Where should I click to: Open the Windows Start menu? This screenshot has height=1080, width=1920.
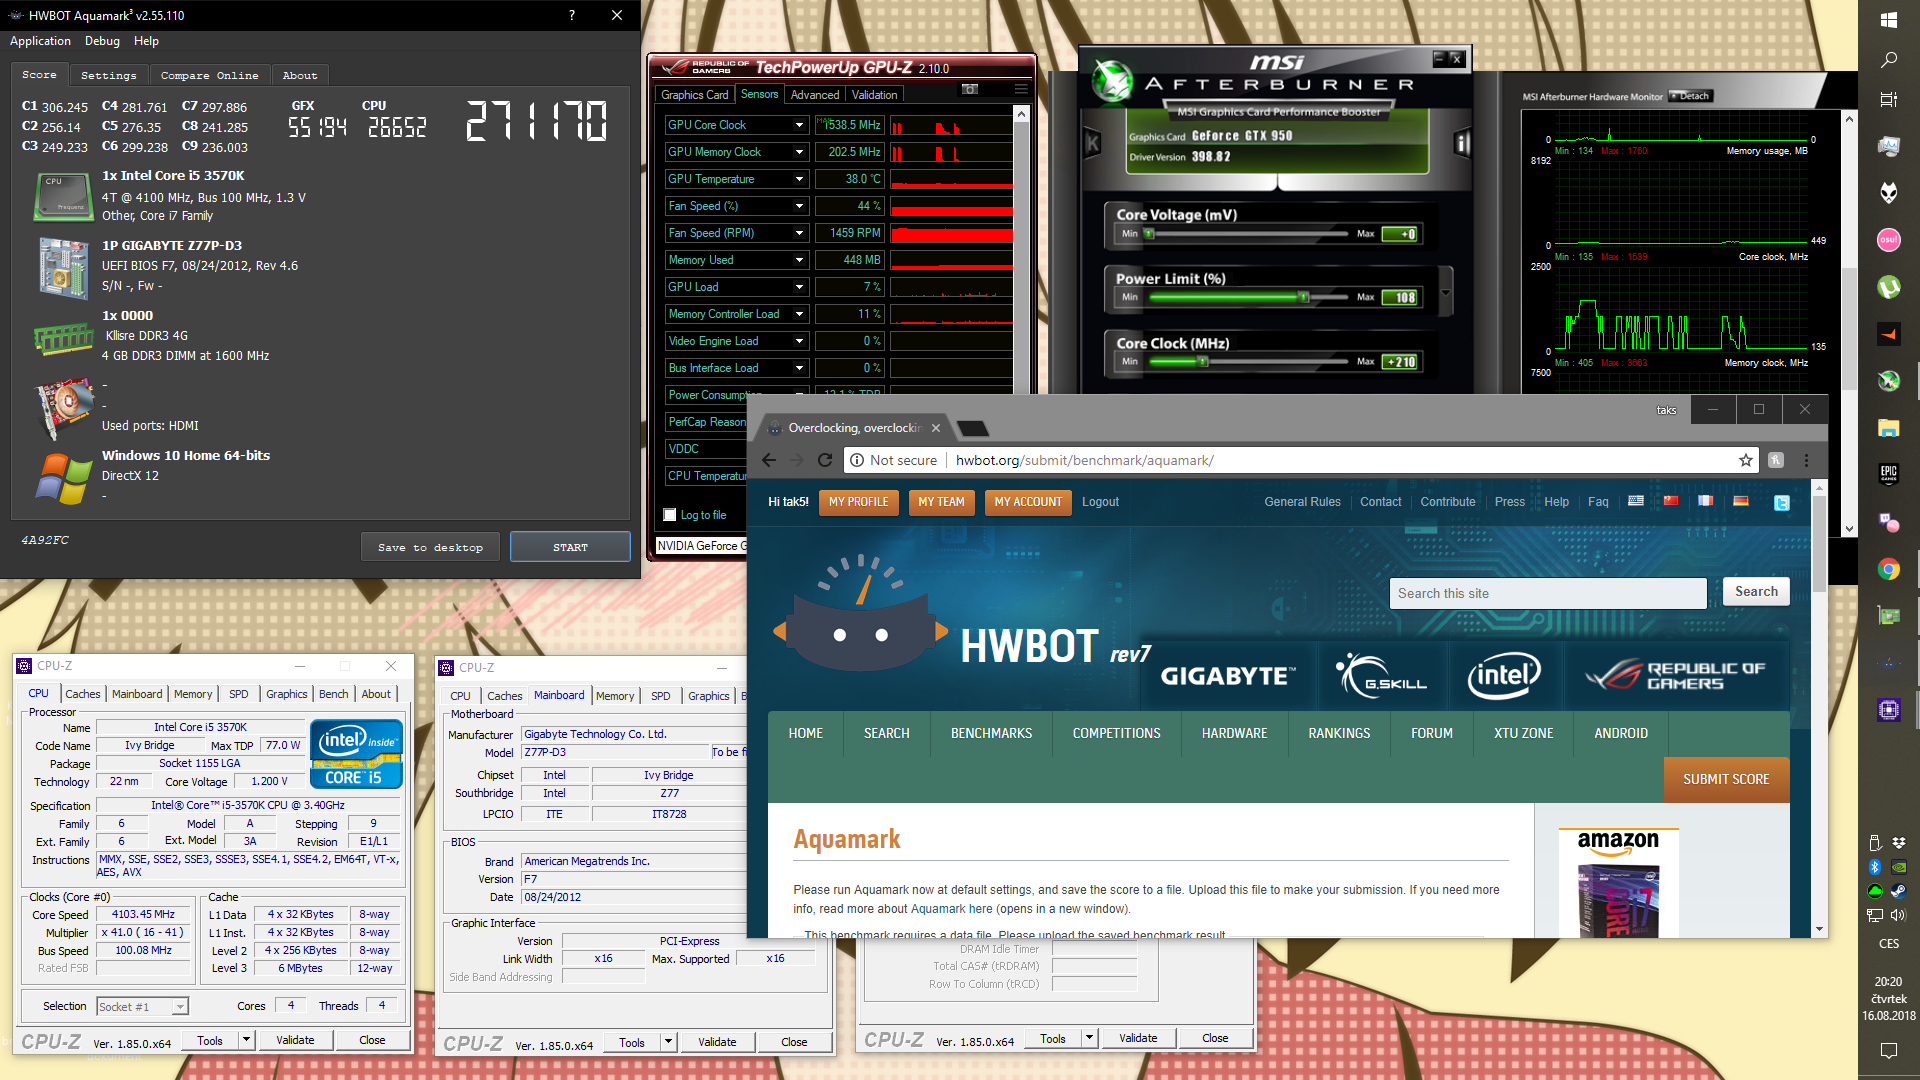pos(1888,20)
